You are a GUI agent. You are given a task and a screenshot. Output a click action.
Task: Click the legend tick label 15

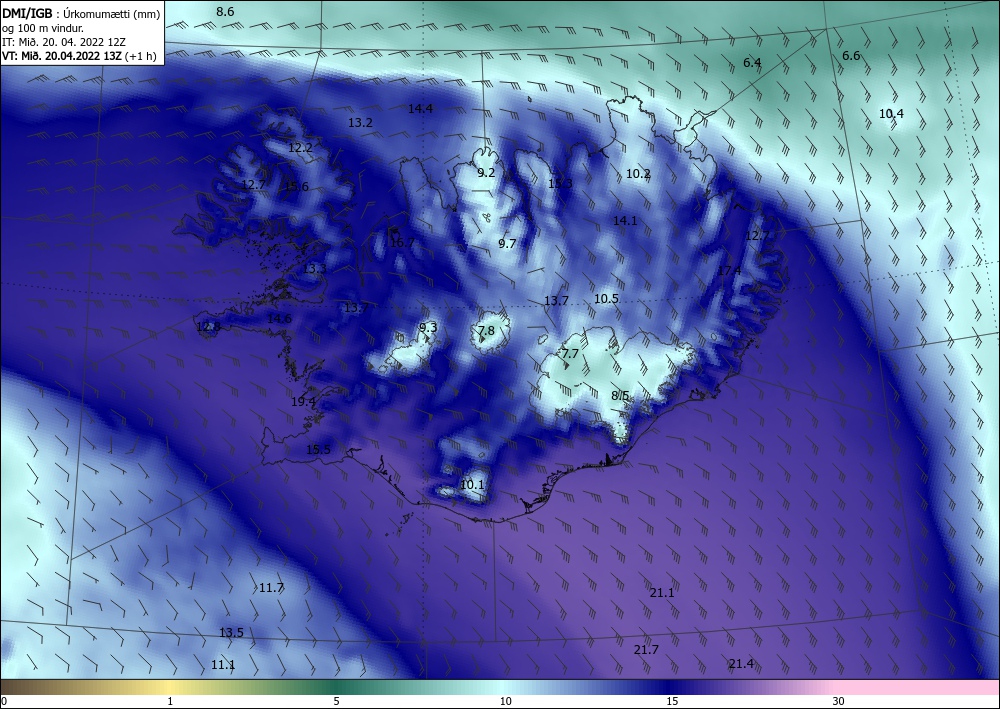pos(672,702)
